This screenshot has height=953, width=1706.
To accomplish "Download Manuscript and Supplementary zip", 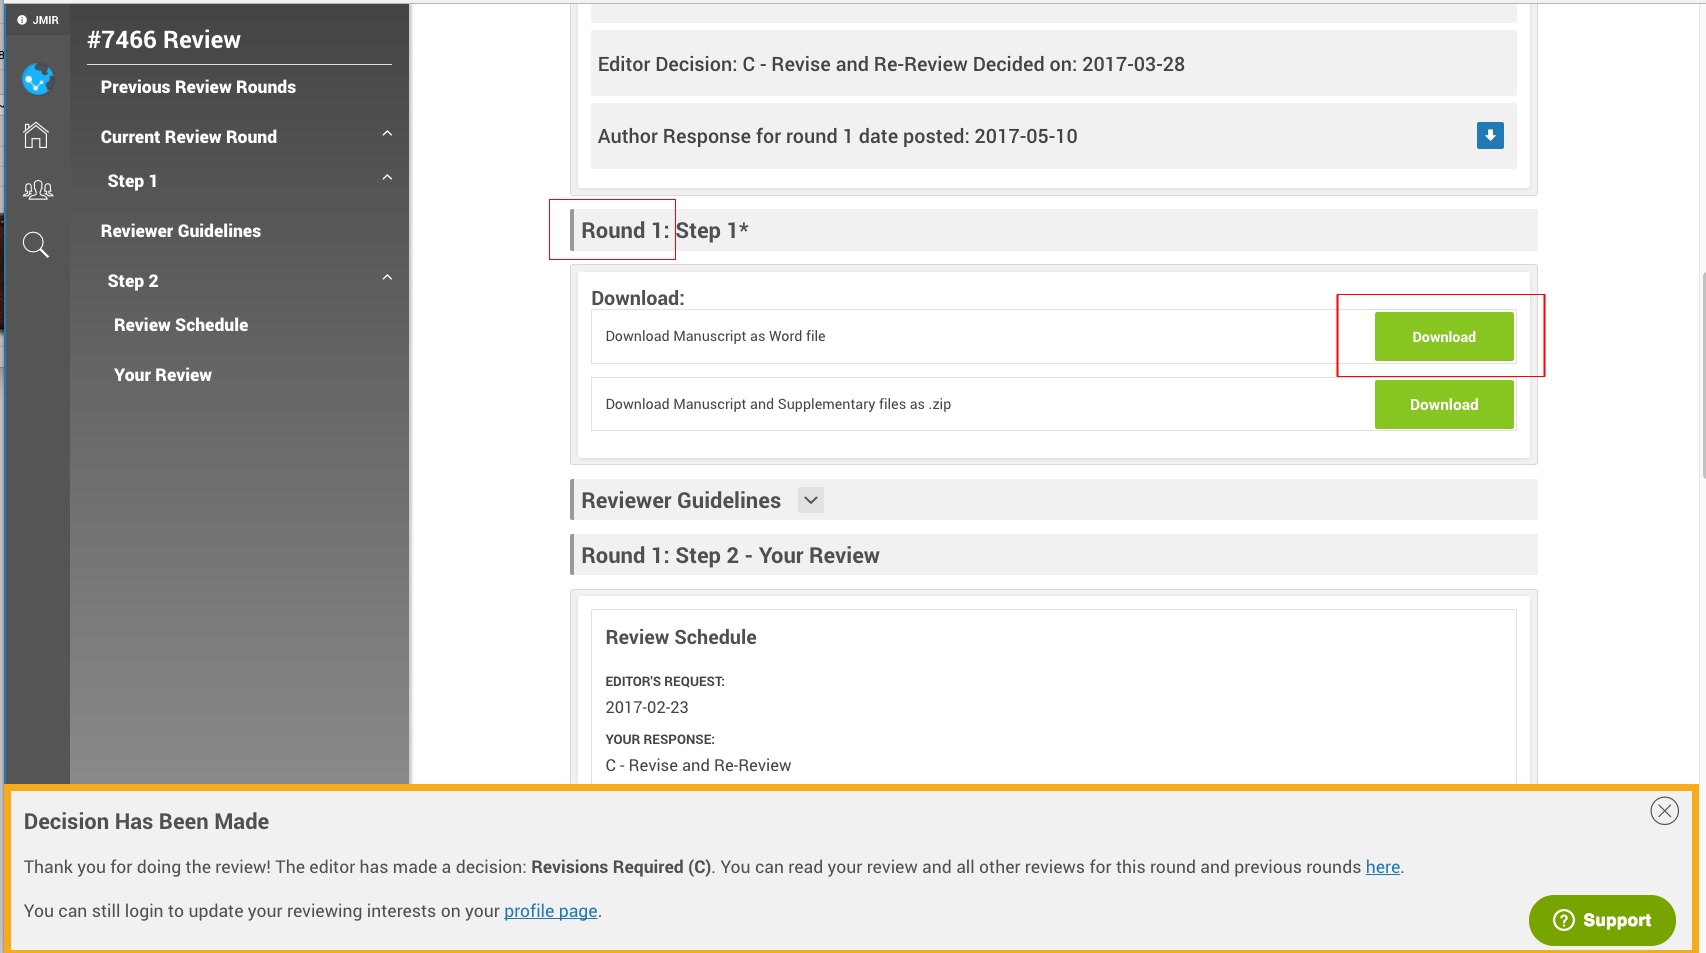I will coord(1443,405).
